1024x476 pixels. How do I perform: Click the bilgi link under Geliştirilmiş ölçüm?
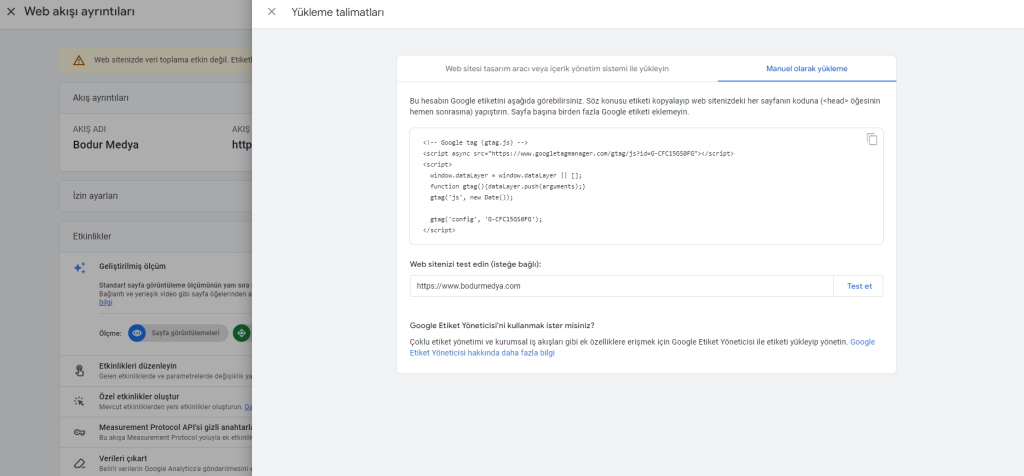105,302
